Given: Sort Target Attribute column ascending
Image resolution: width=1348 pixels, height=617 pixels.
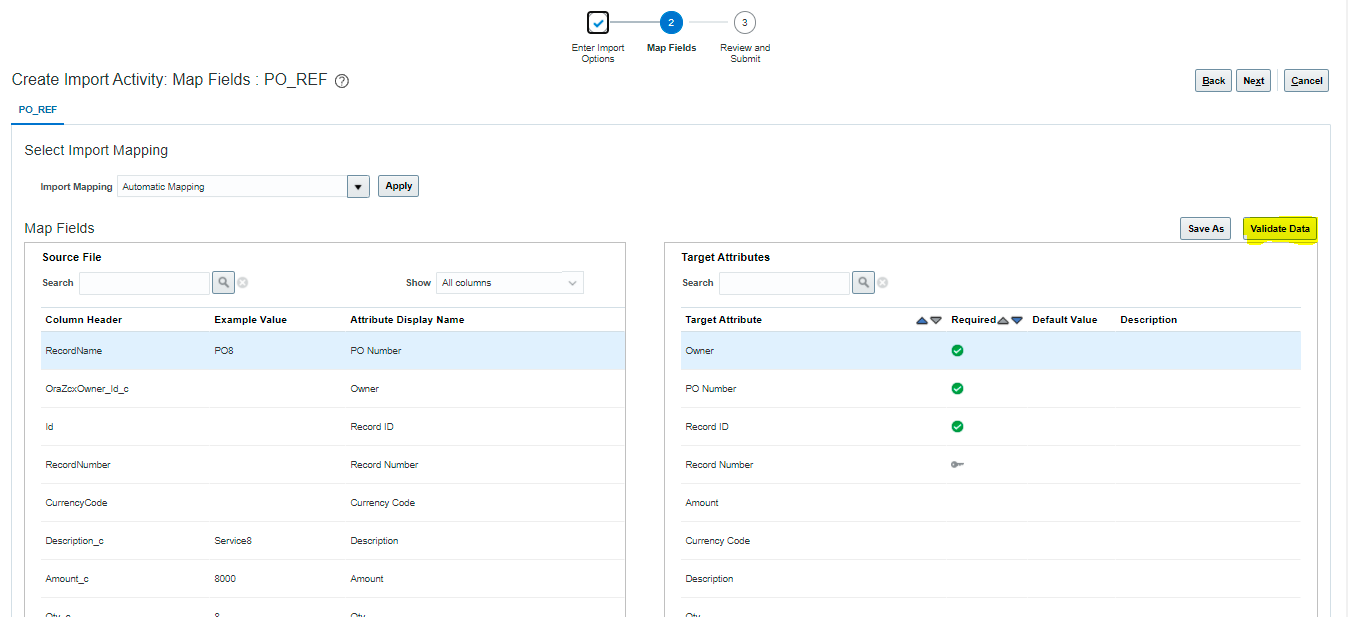Looking at the screenshot, I should tap(922, 320).
